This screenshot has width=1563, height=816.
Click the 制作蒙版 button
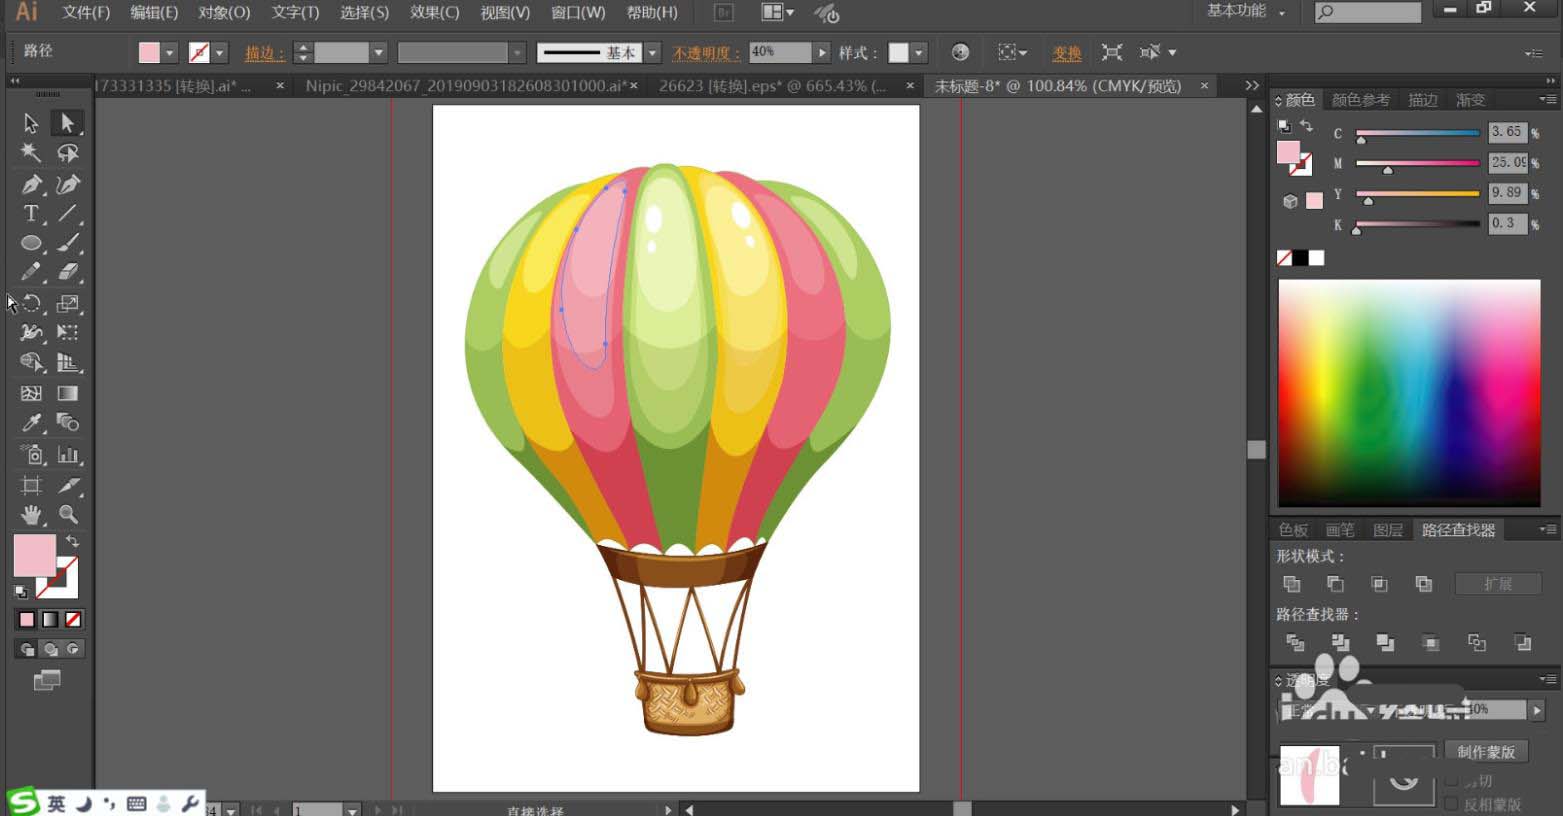1485,752
